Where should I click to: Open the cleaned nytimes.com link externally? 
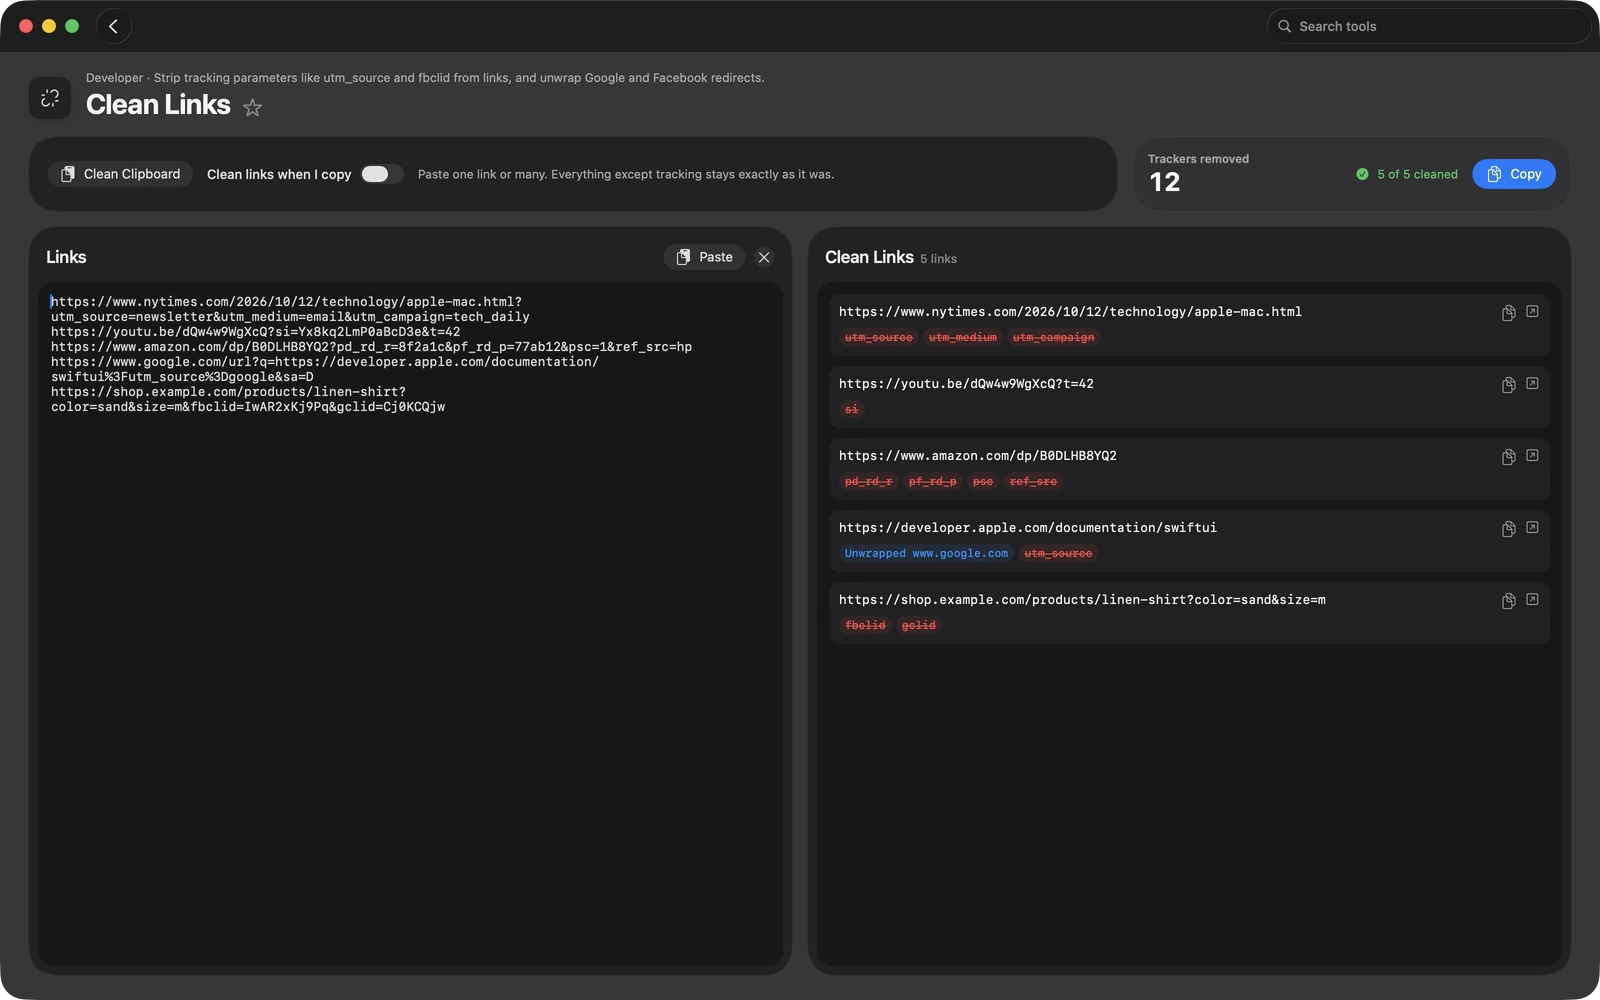point(1532,312)
